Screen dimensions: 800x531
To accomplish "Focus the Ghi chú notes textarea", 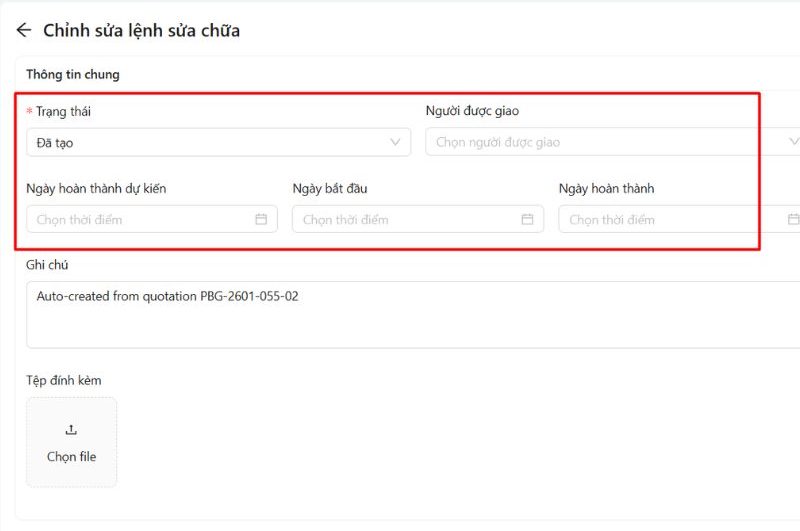I will (x=413, y=315).
